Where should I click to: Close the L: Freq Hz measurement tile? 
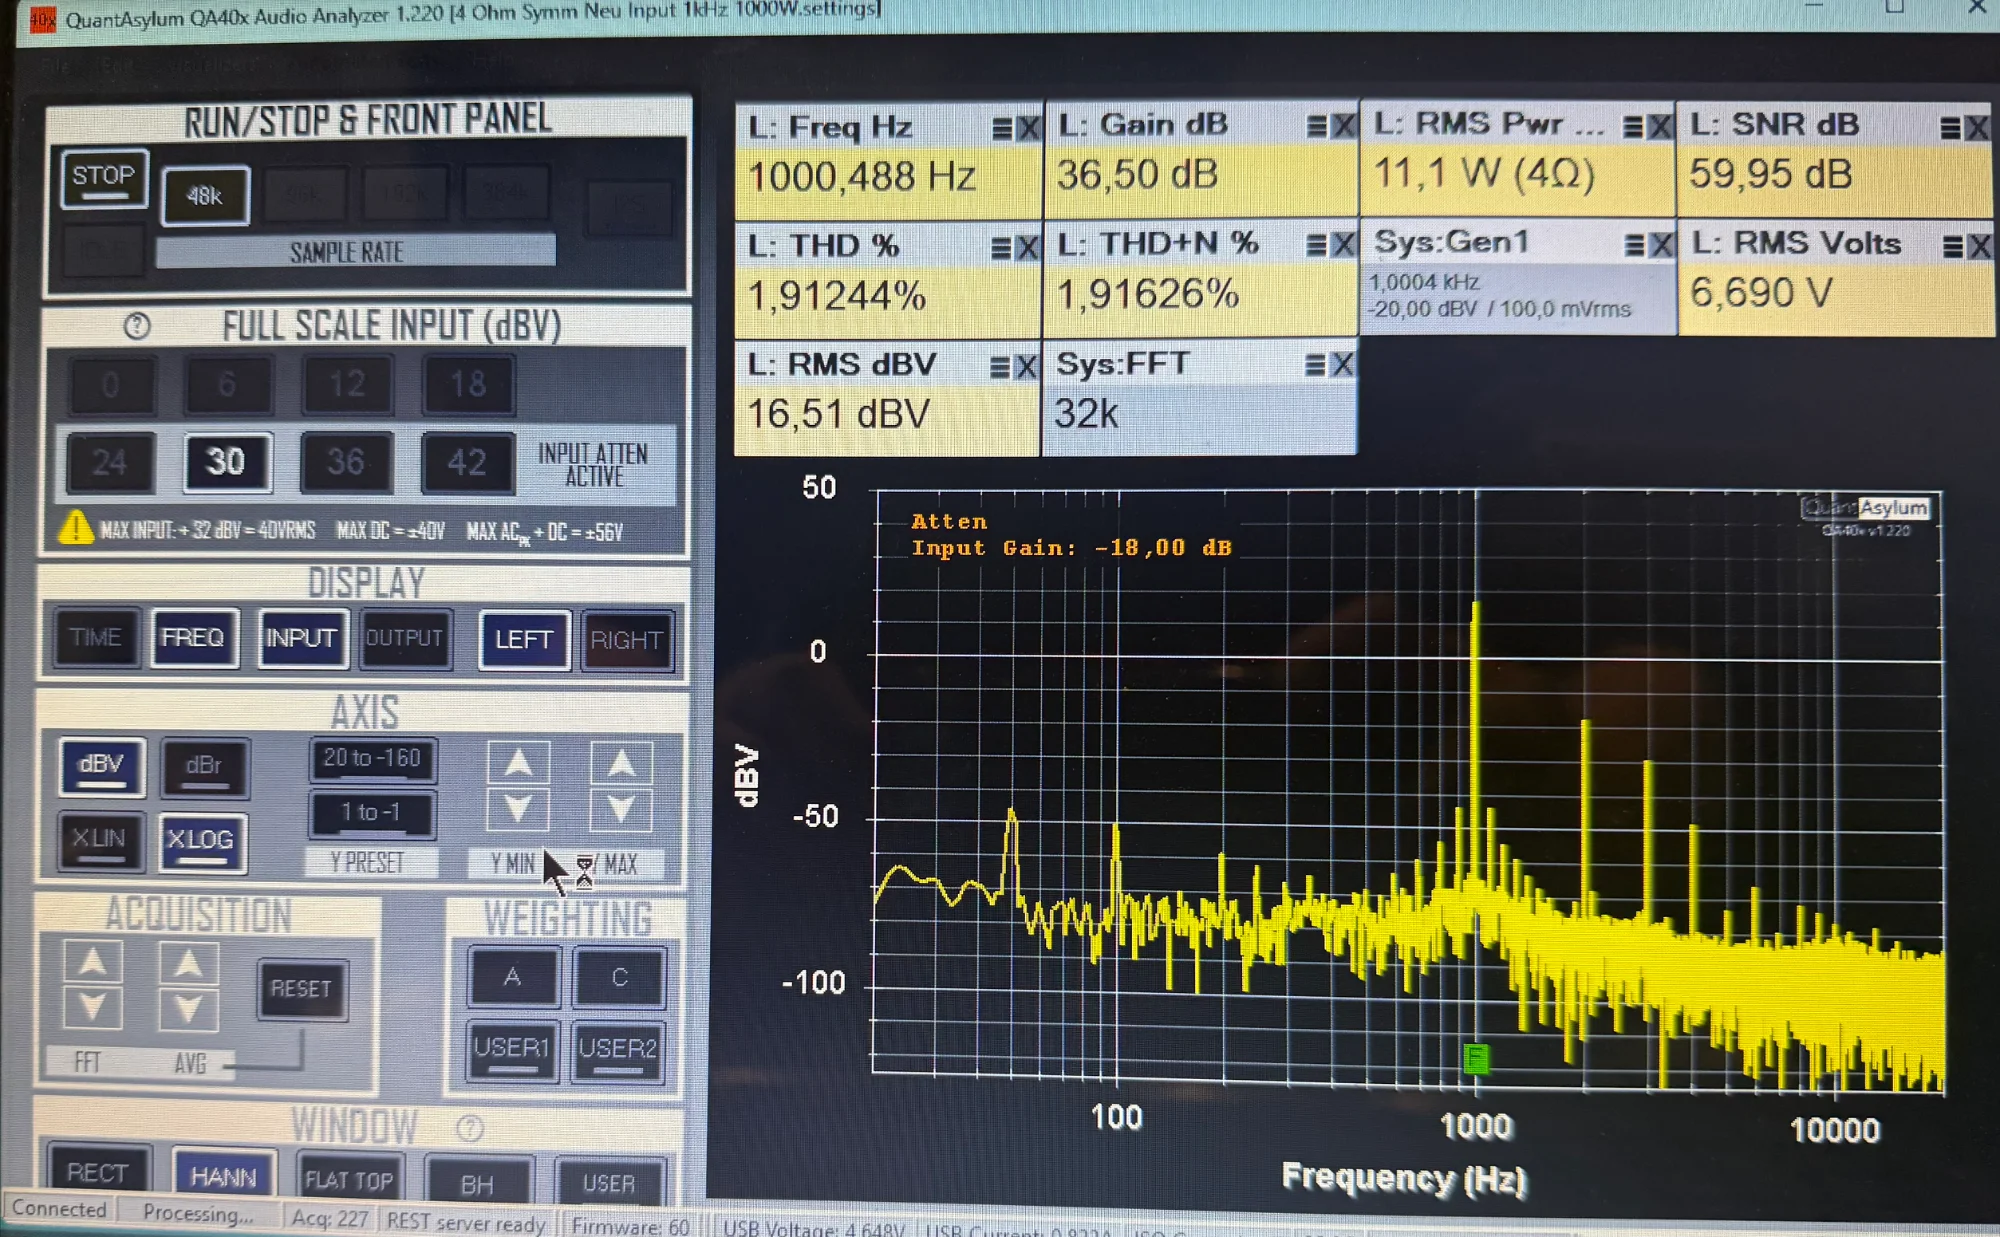[x=1028, y=128]
